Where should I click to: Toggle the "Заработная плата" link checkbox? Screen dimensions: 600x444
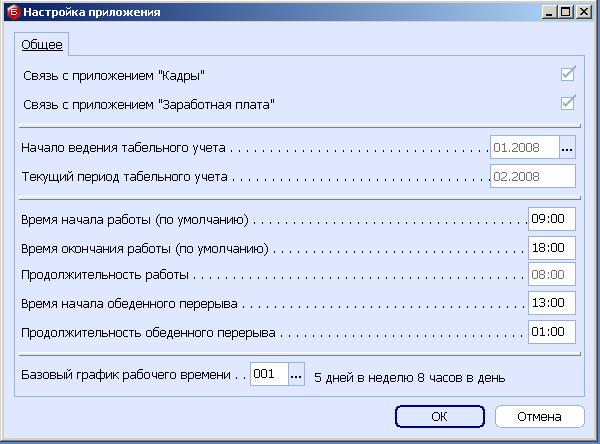(568, 103)
